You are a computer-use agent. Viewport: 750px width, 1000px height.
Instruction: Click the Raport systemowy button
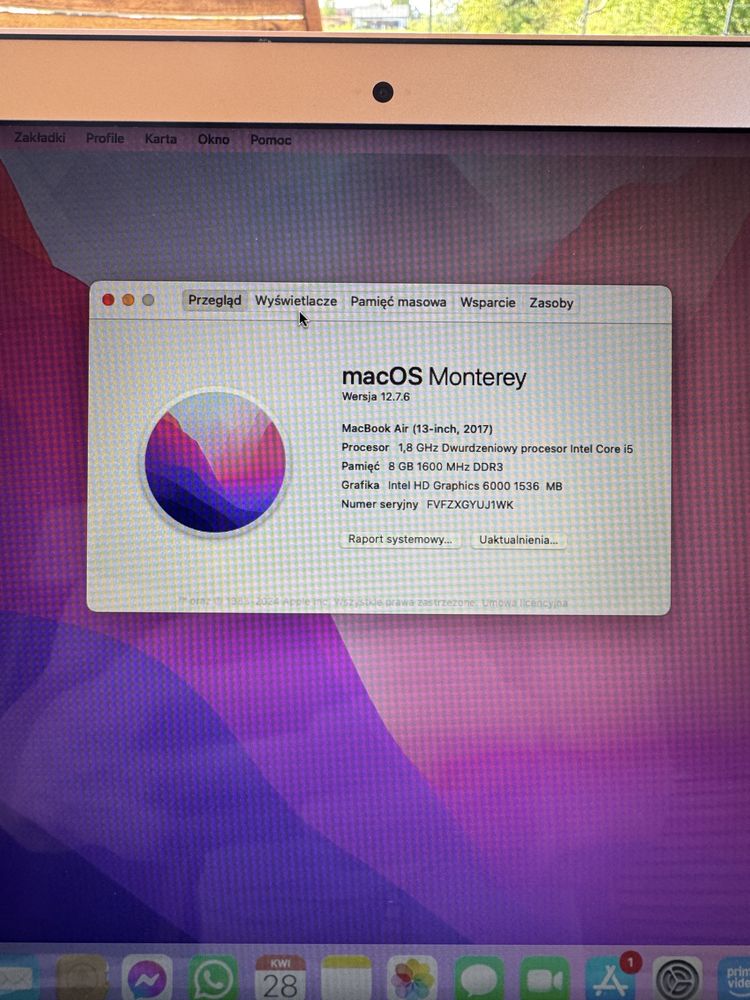pos(400,540)
